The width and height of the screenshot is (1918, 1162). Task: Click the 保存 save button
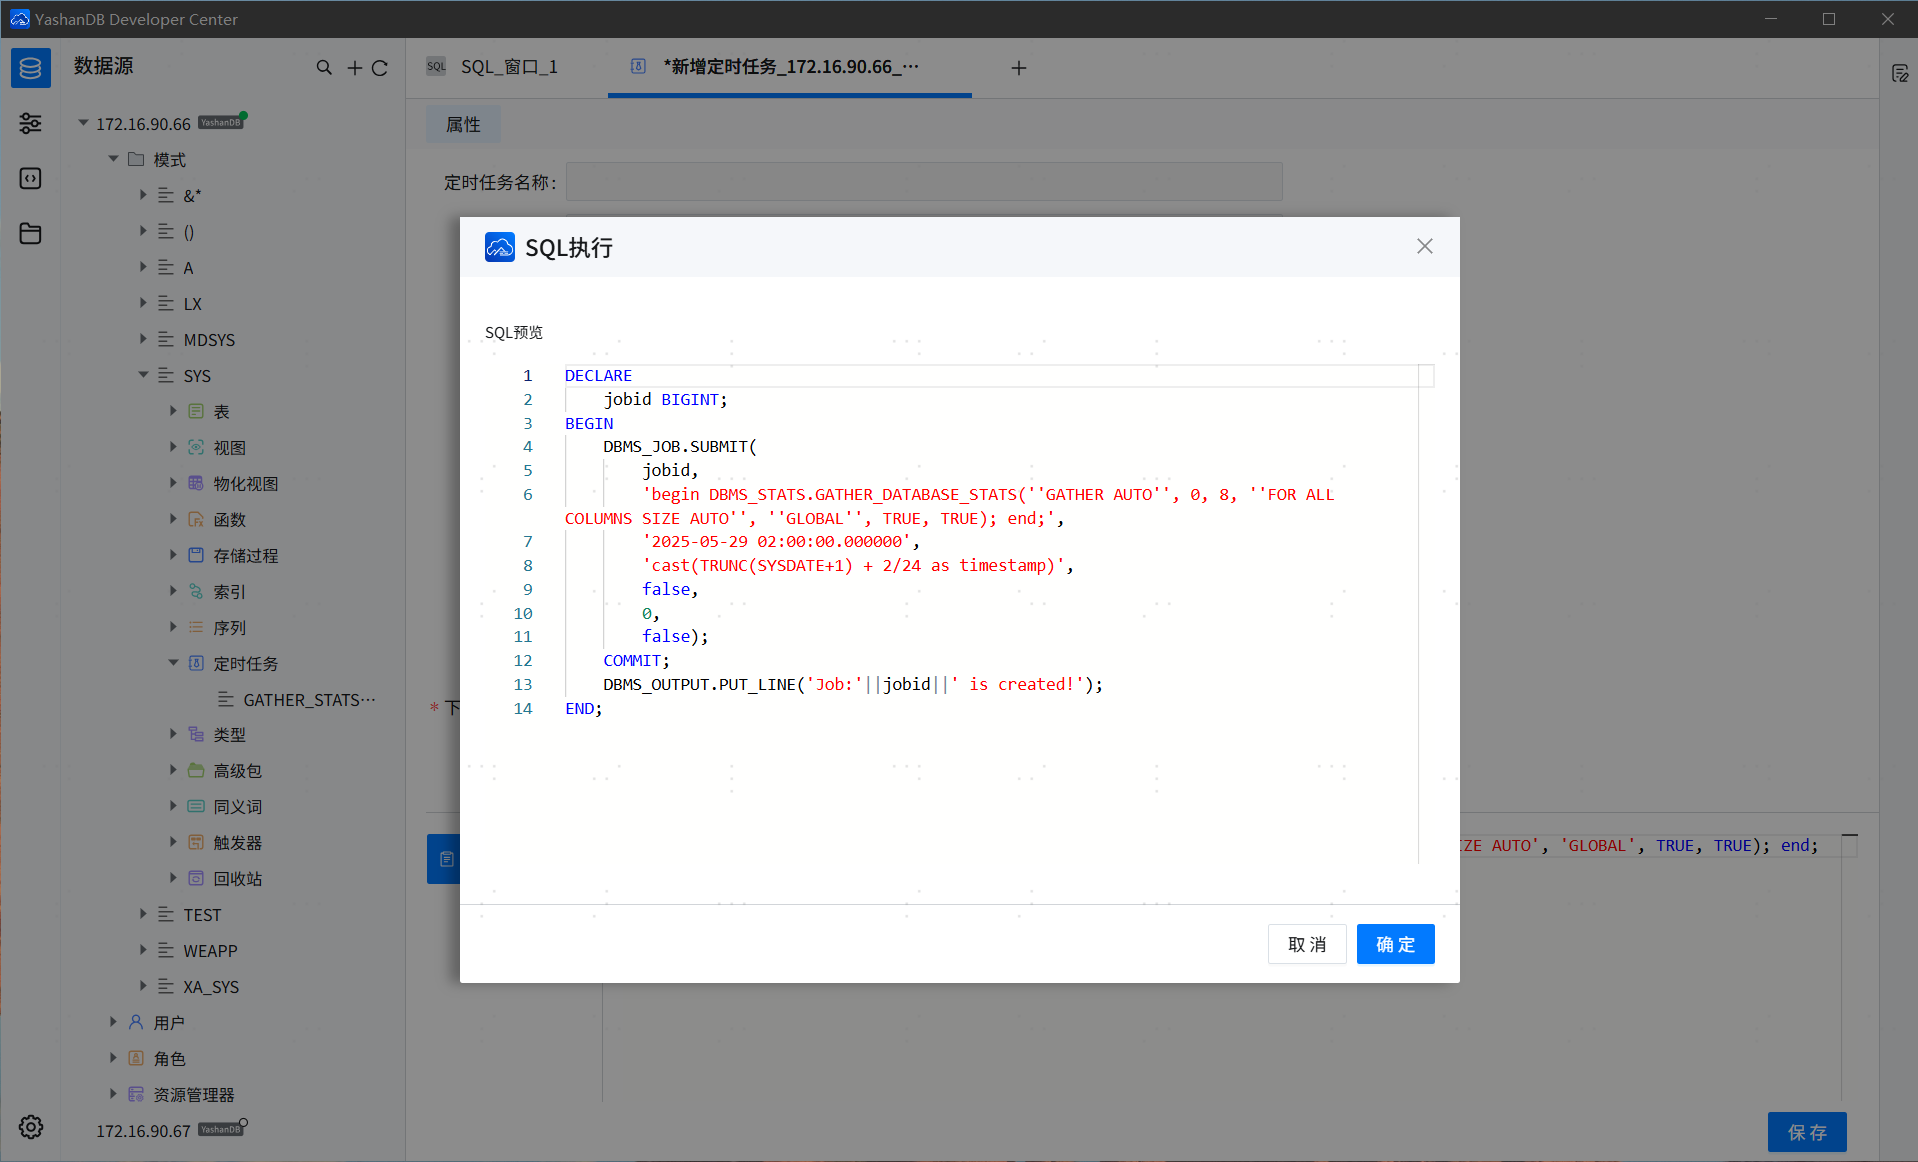(1807, 1132)
